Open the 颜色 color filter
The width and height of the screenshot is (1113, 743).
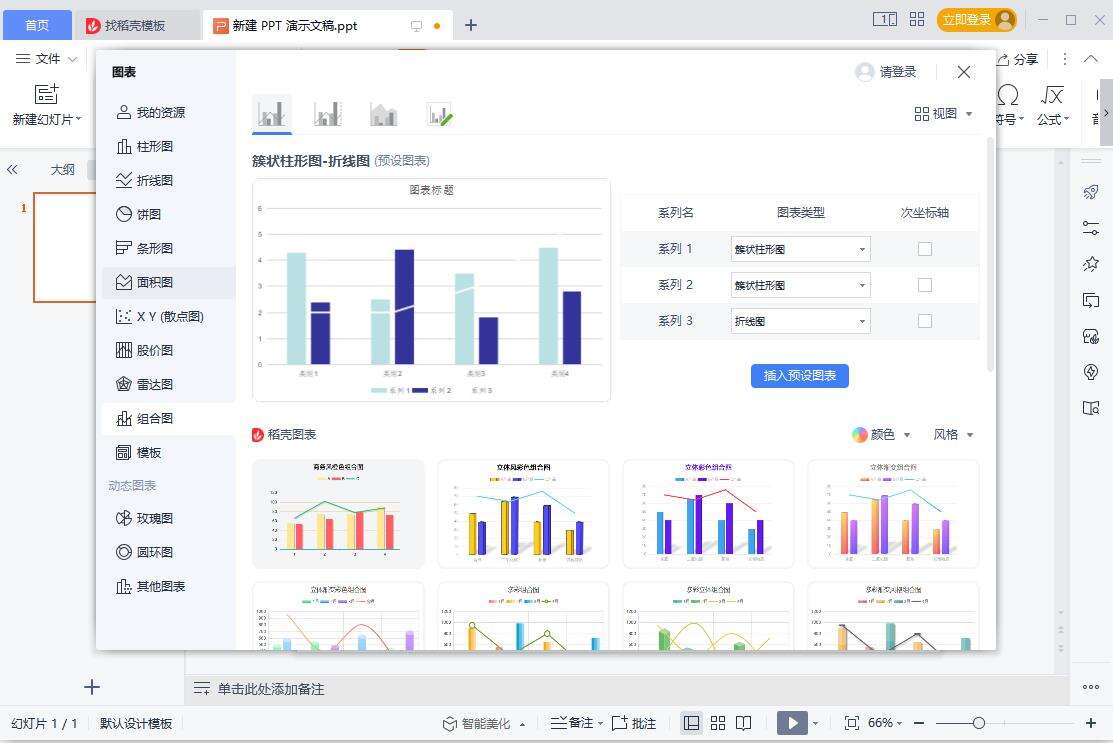click(x=882, y=434)
